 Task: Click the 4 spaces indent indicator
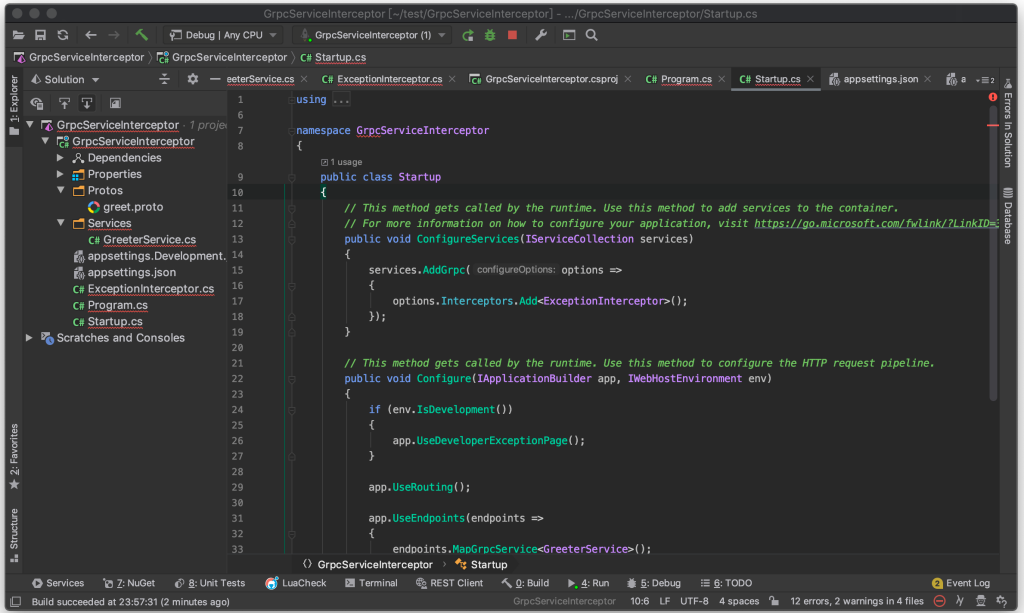[739, 601]
